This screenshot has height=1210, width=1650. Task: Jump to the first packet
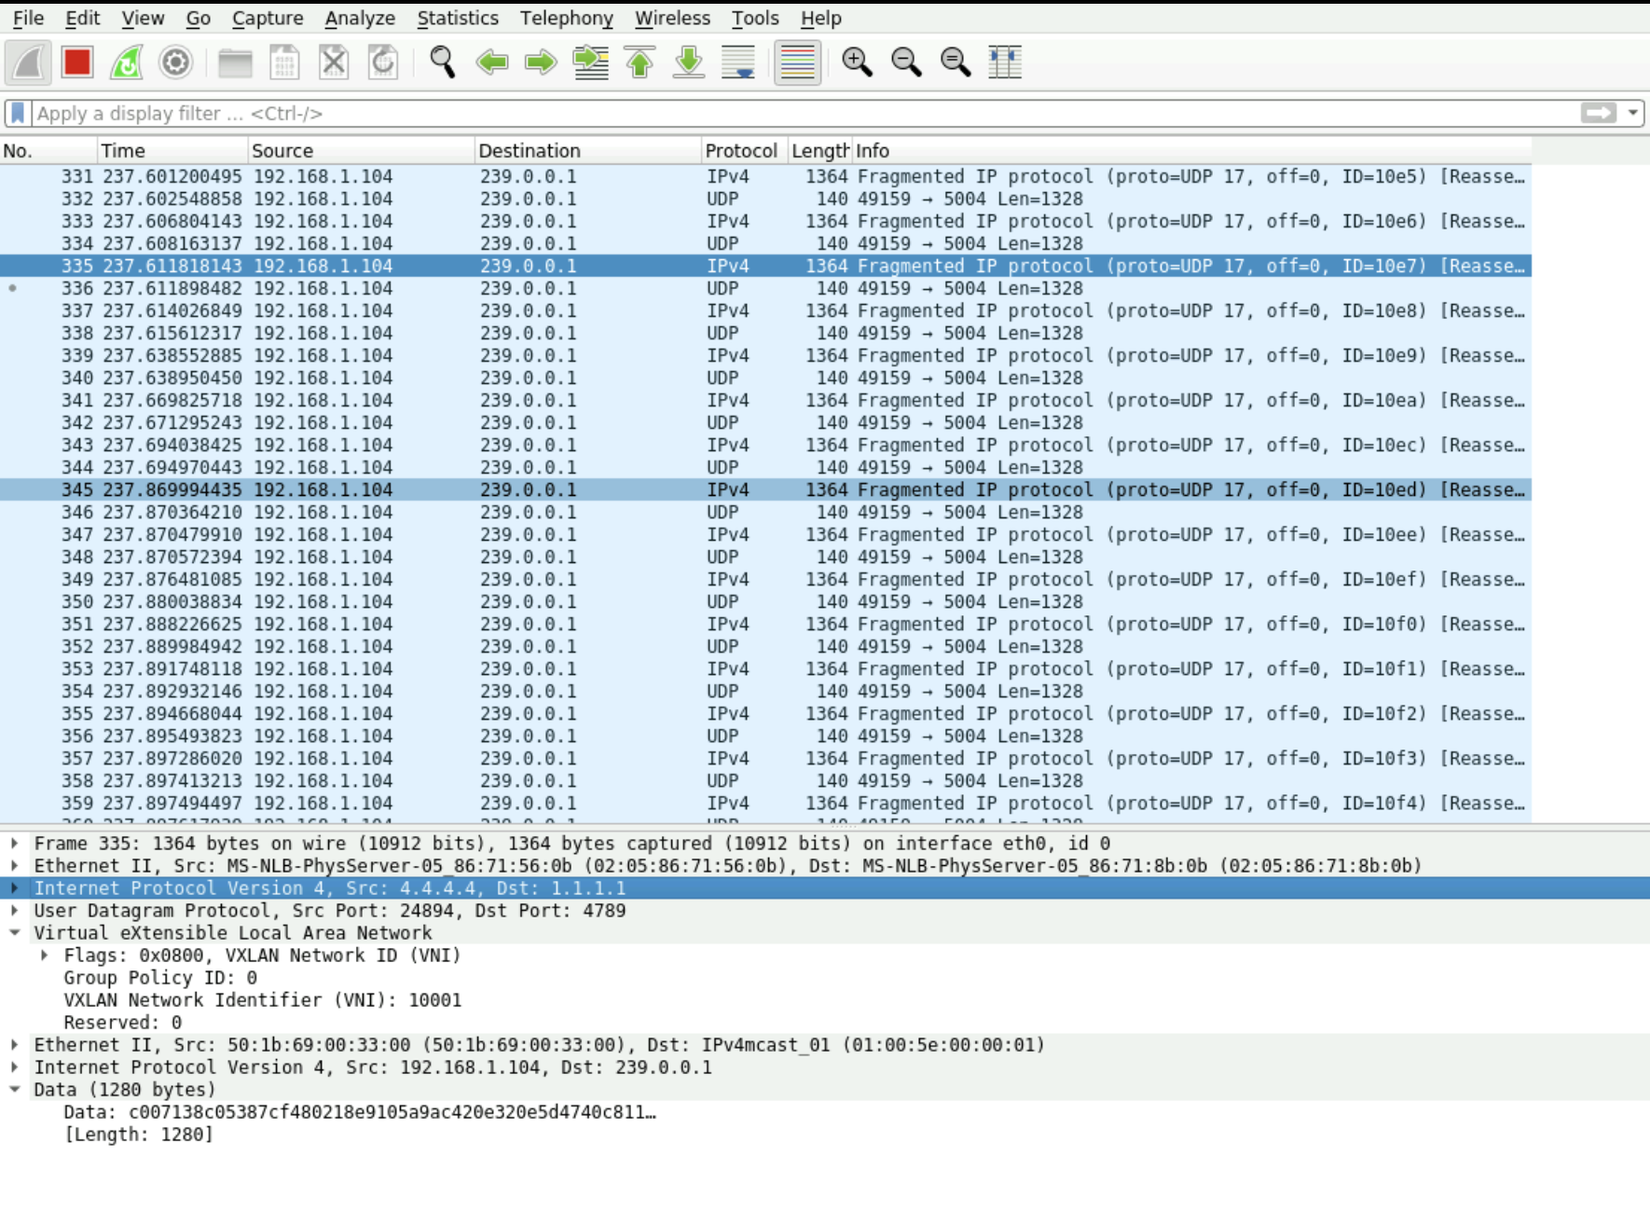640,62
